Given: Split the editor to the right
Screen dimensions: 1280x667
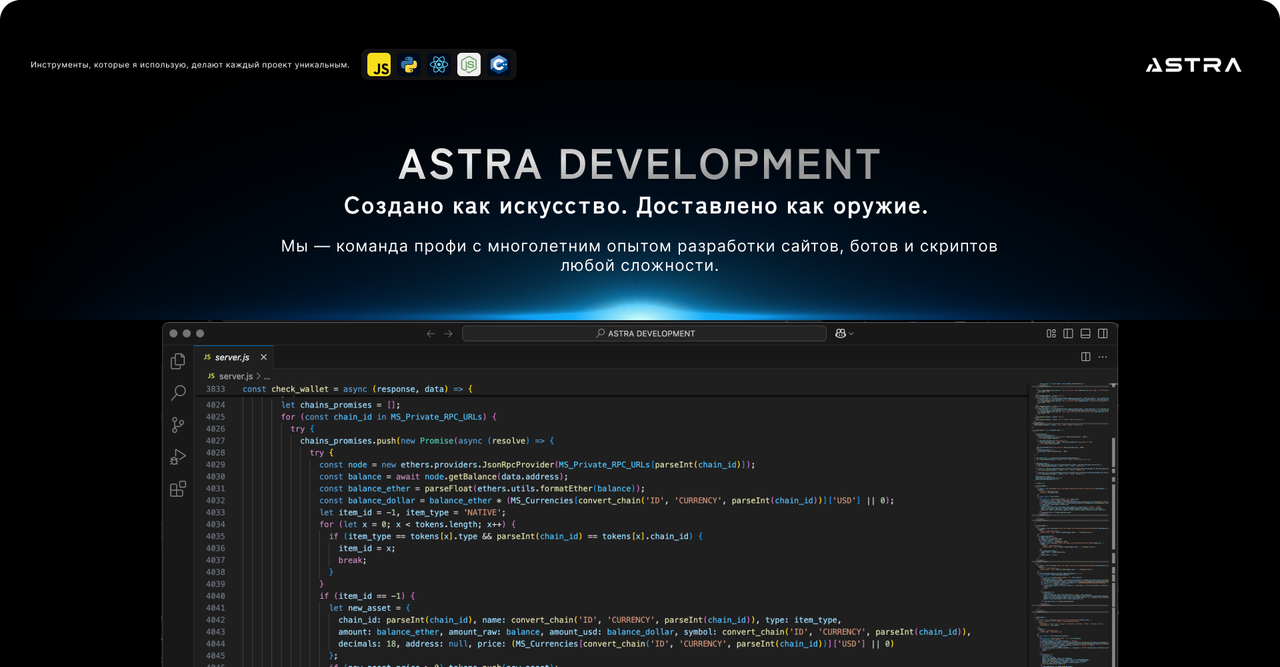Looking at the screenshot, I should tap(1085, 356).
